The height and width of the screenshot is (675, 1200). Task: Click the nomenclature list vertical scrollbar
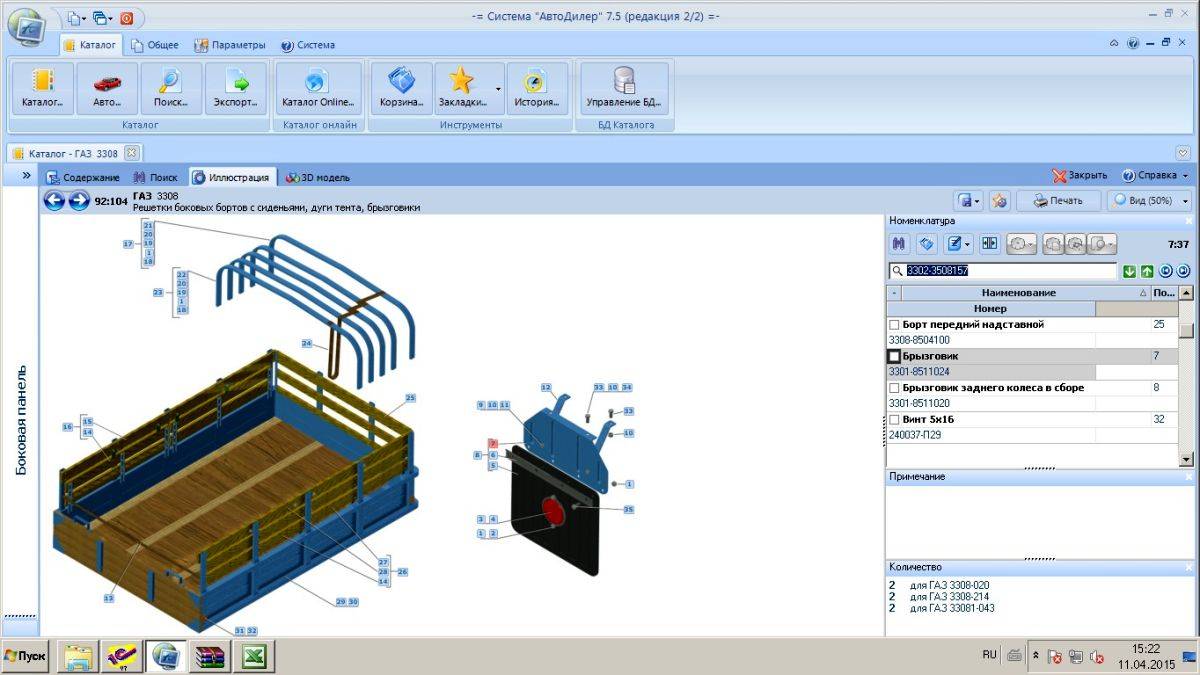1186,376
